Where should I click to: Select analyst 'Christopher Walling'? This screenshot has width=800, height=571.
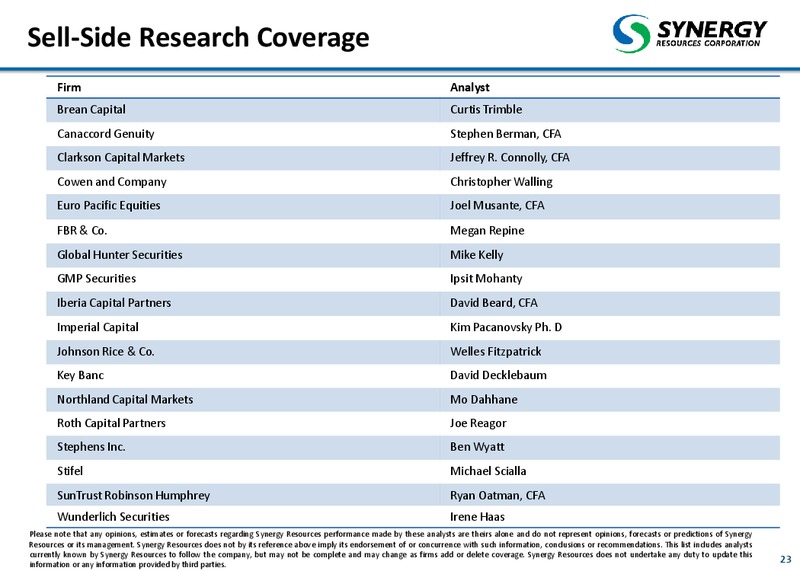pos(501,182)
